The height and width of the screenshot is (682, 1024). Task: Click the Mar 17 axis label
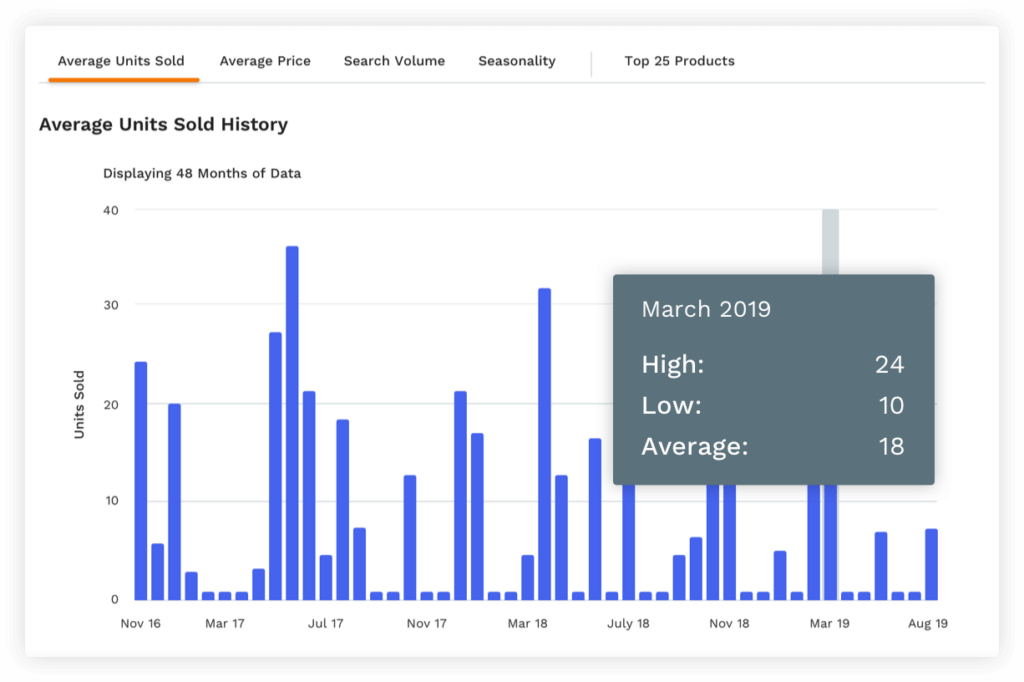click(x=225, y=623)
